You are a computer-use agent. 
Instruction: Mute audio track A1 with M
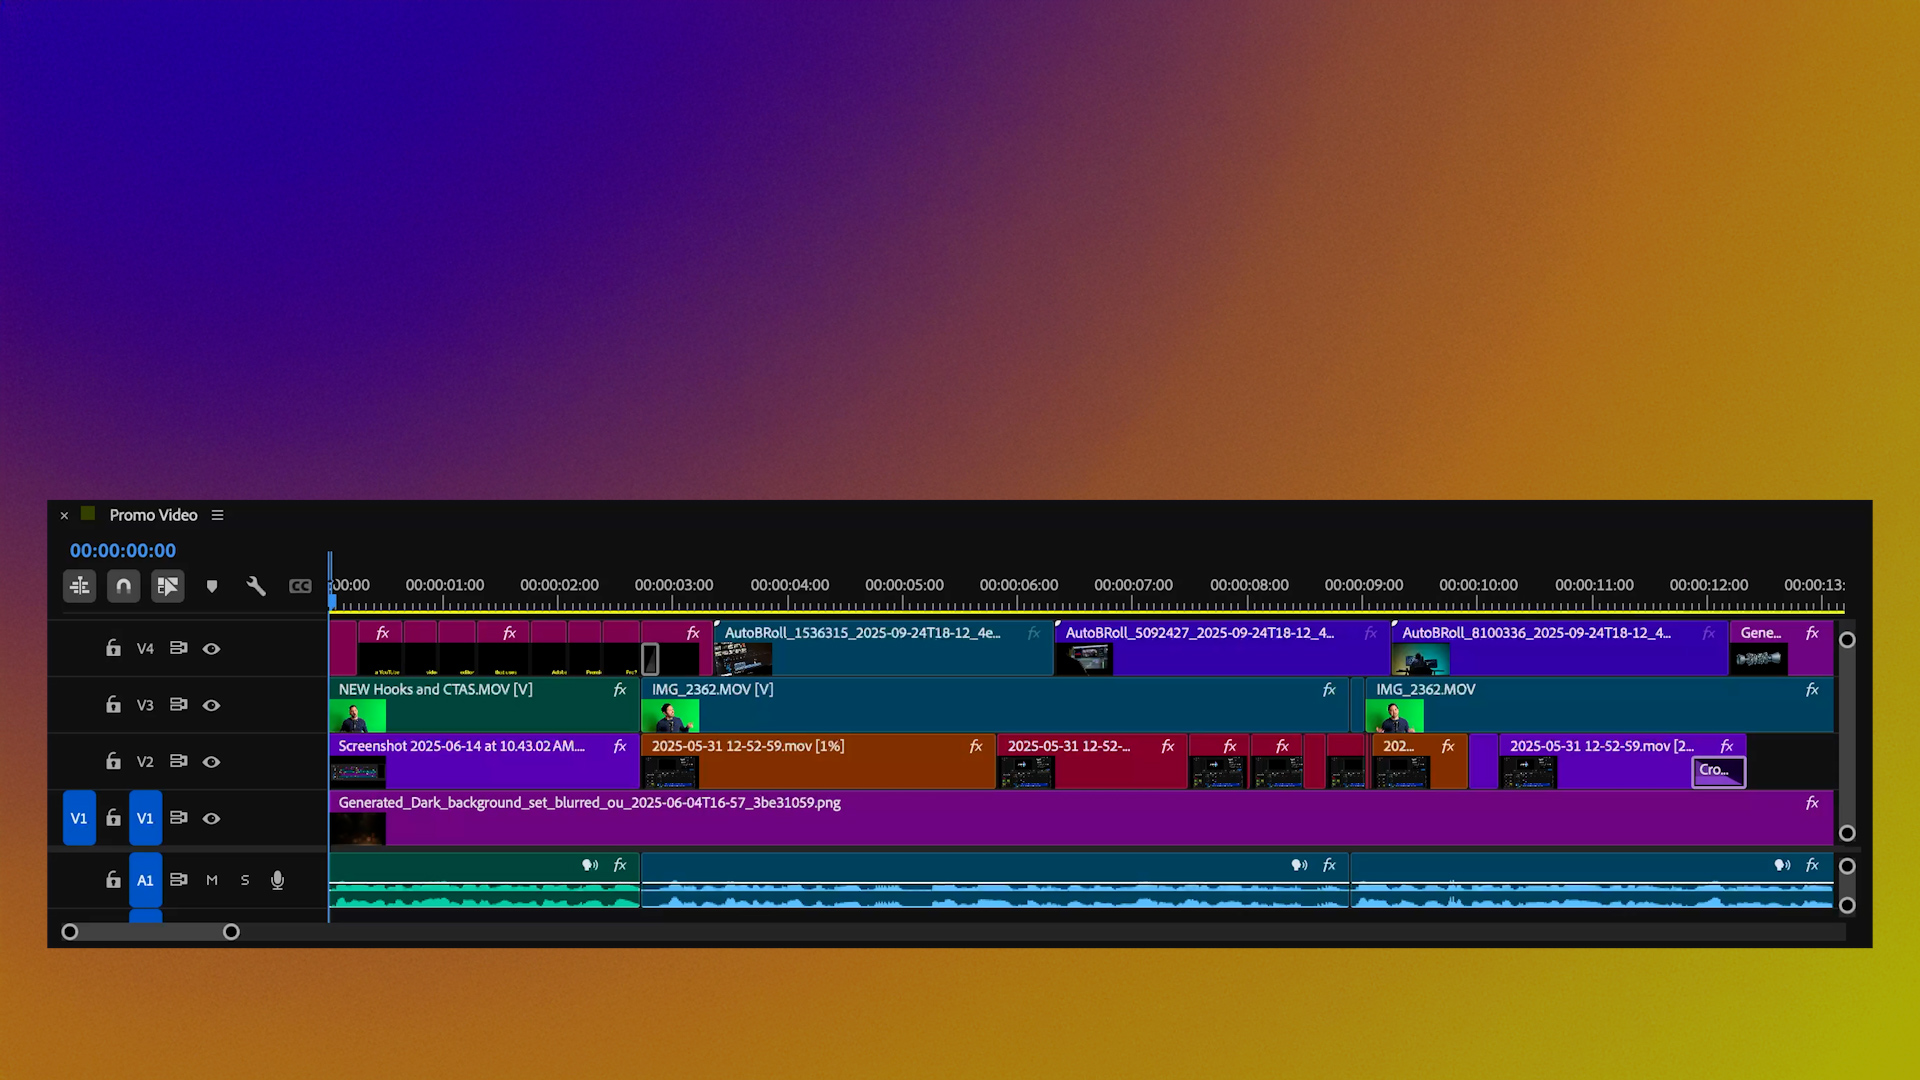(212, 880)
